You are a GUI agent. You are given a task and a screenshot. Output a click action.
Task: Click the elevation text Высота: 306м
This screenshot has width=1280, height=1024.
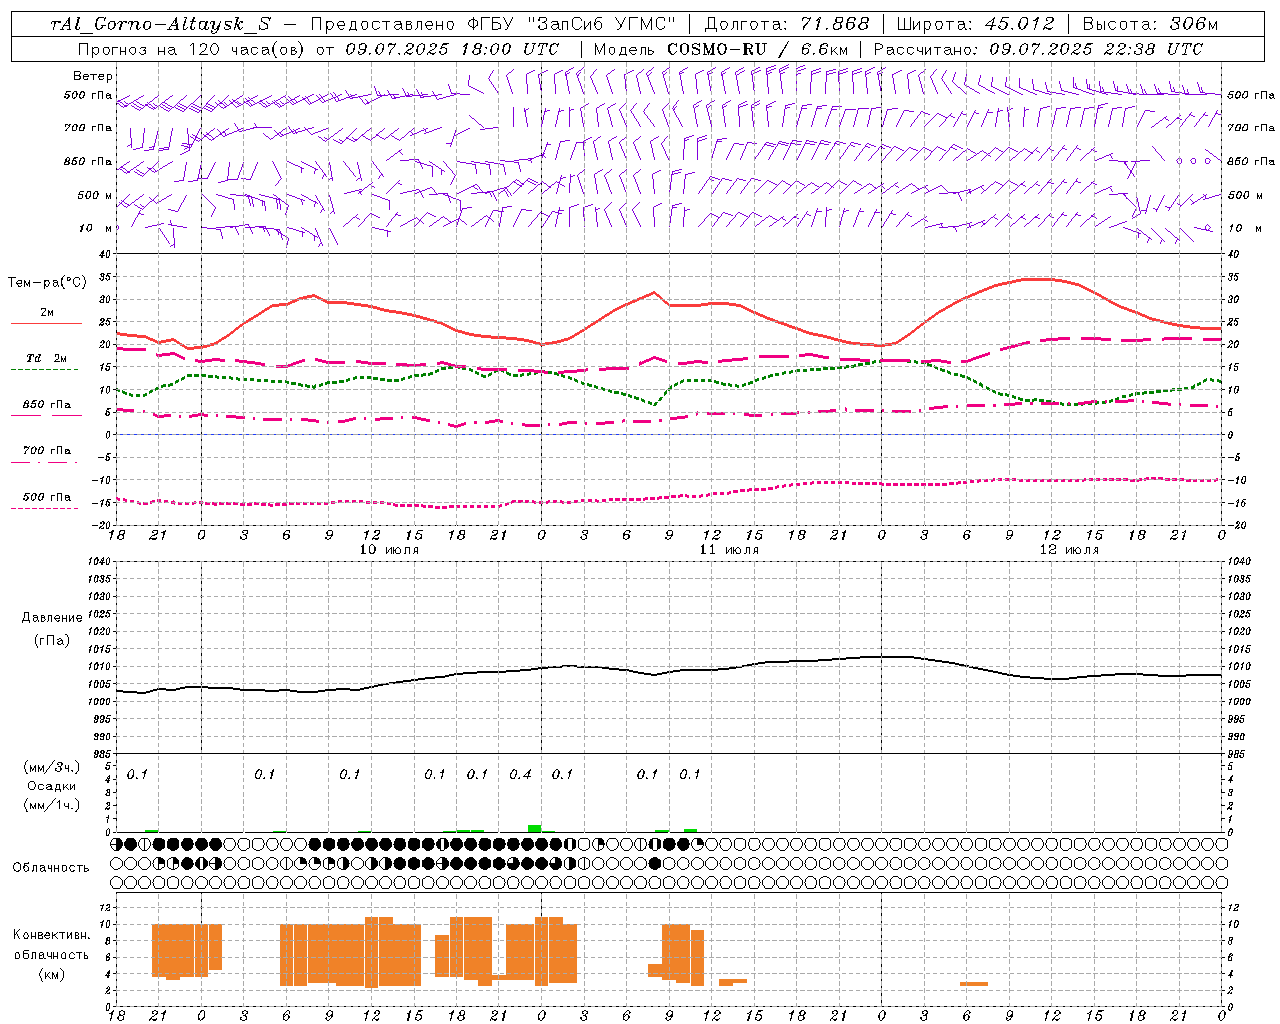pyautogui.click(x=1151, y=24)
